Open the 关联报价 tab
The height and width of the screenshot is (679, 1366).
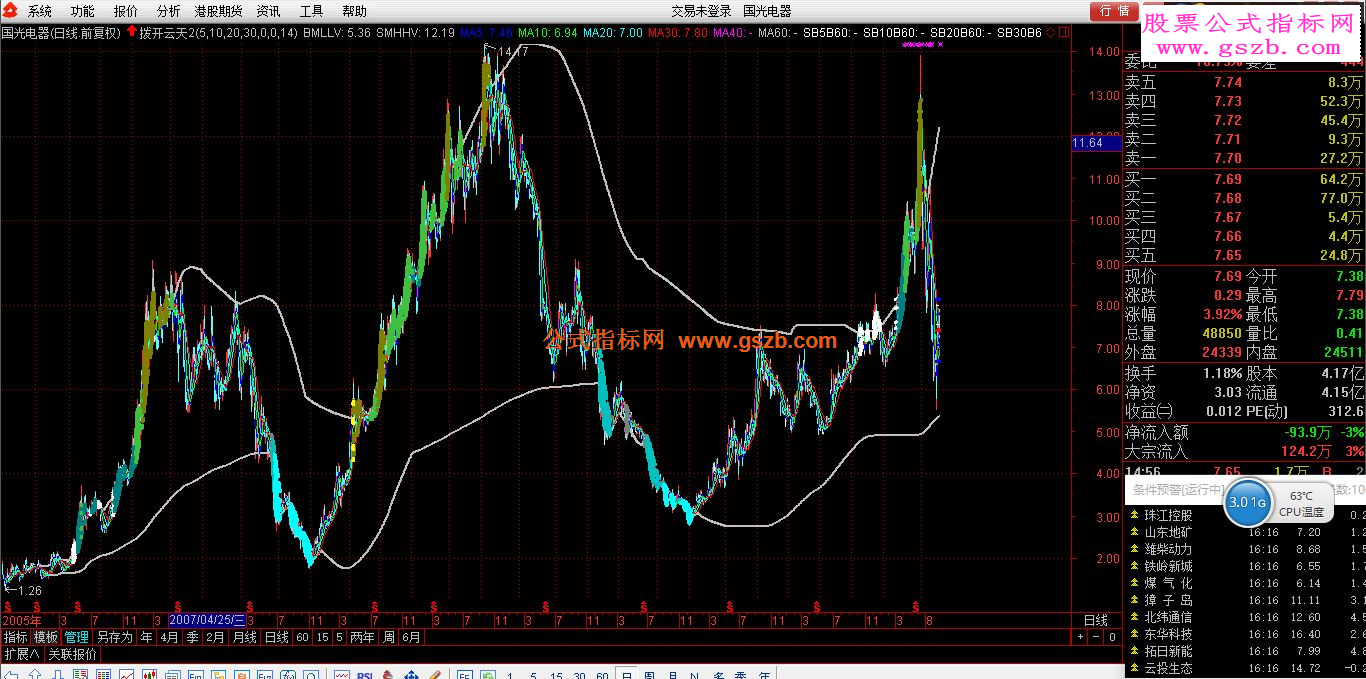pos(73,654)
